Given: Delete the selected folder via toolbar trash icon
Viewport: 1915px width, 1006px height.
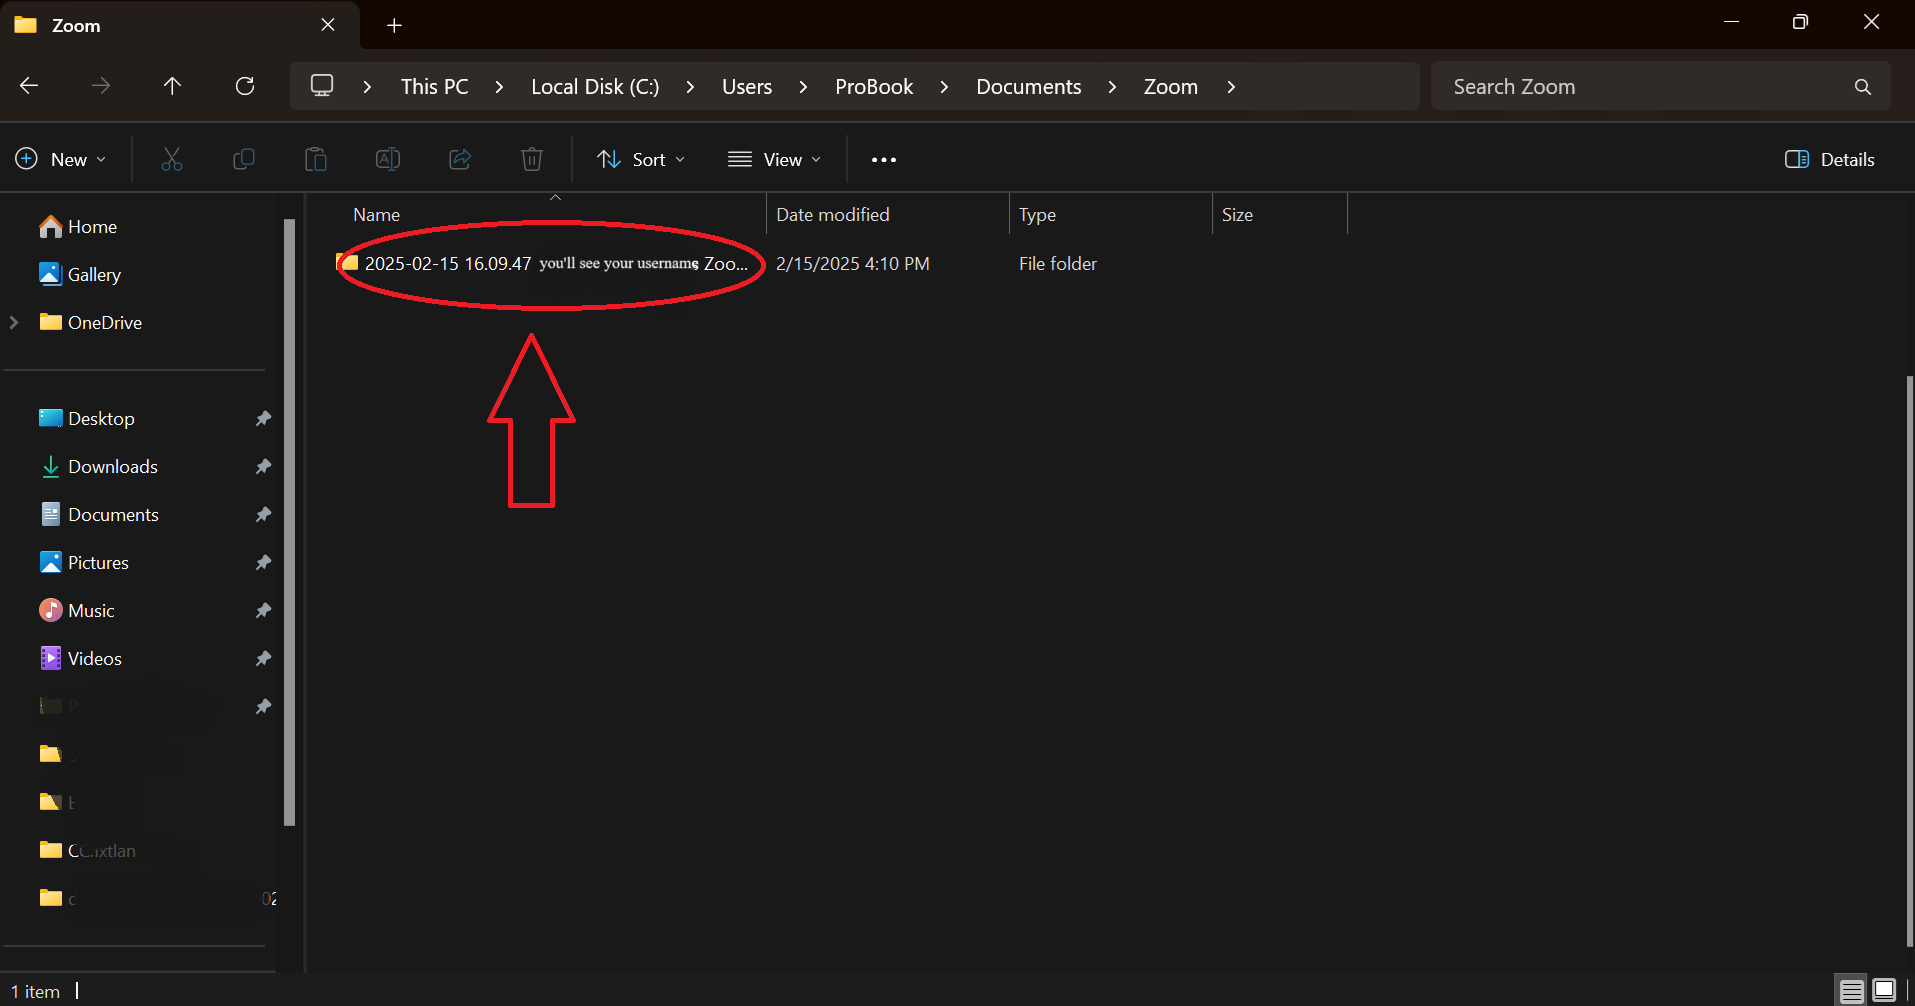Looking at the screenshot, I should (x=531, y=159).
